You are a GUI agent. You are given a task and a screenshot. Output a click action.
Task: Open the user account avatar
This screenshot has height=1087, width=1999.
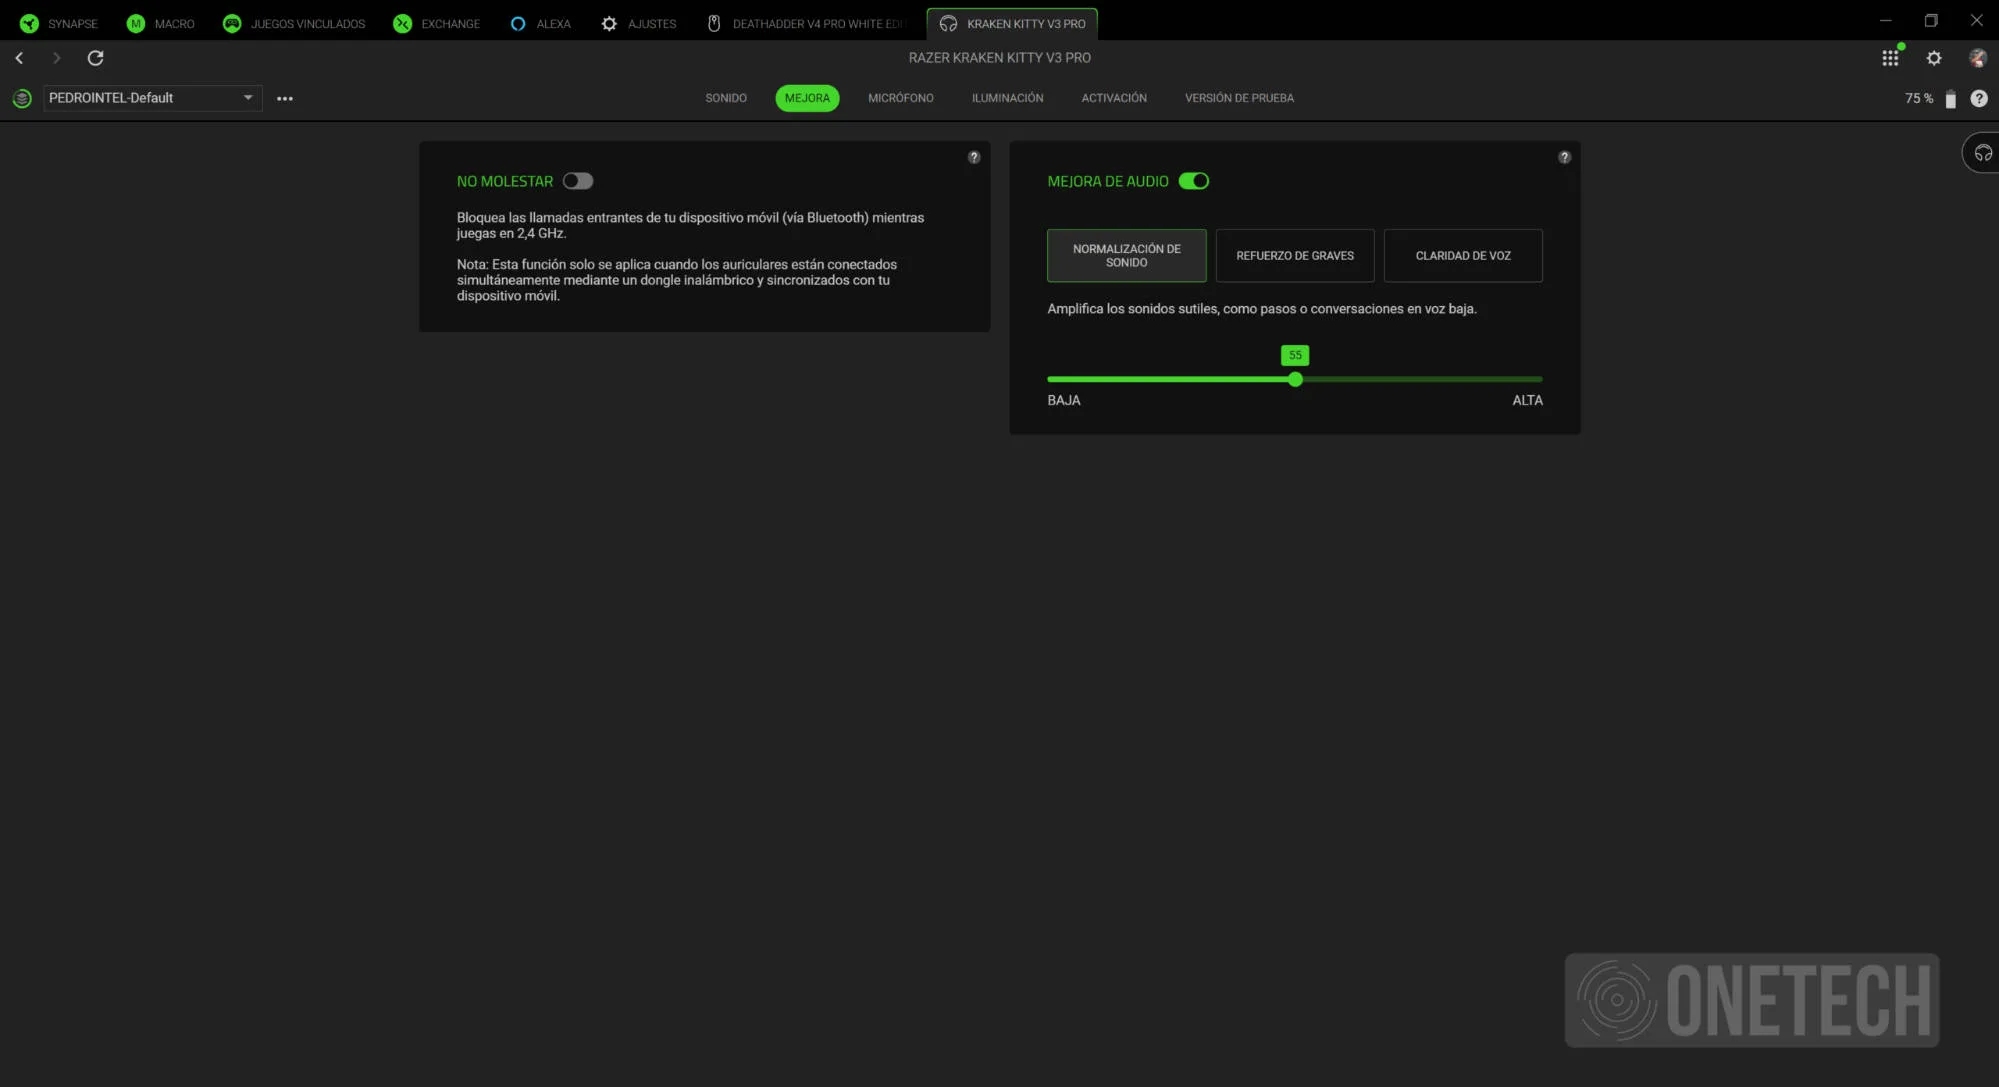(1977, 58)
